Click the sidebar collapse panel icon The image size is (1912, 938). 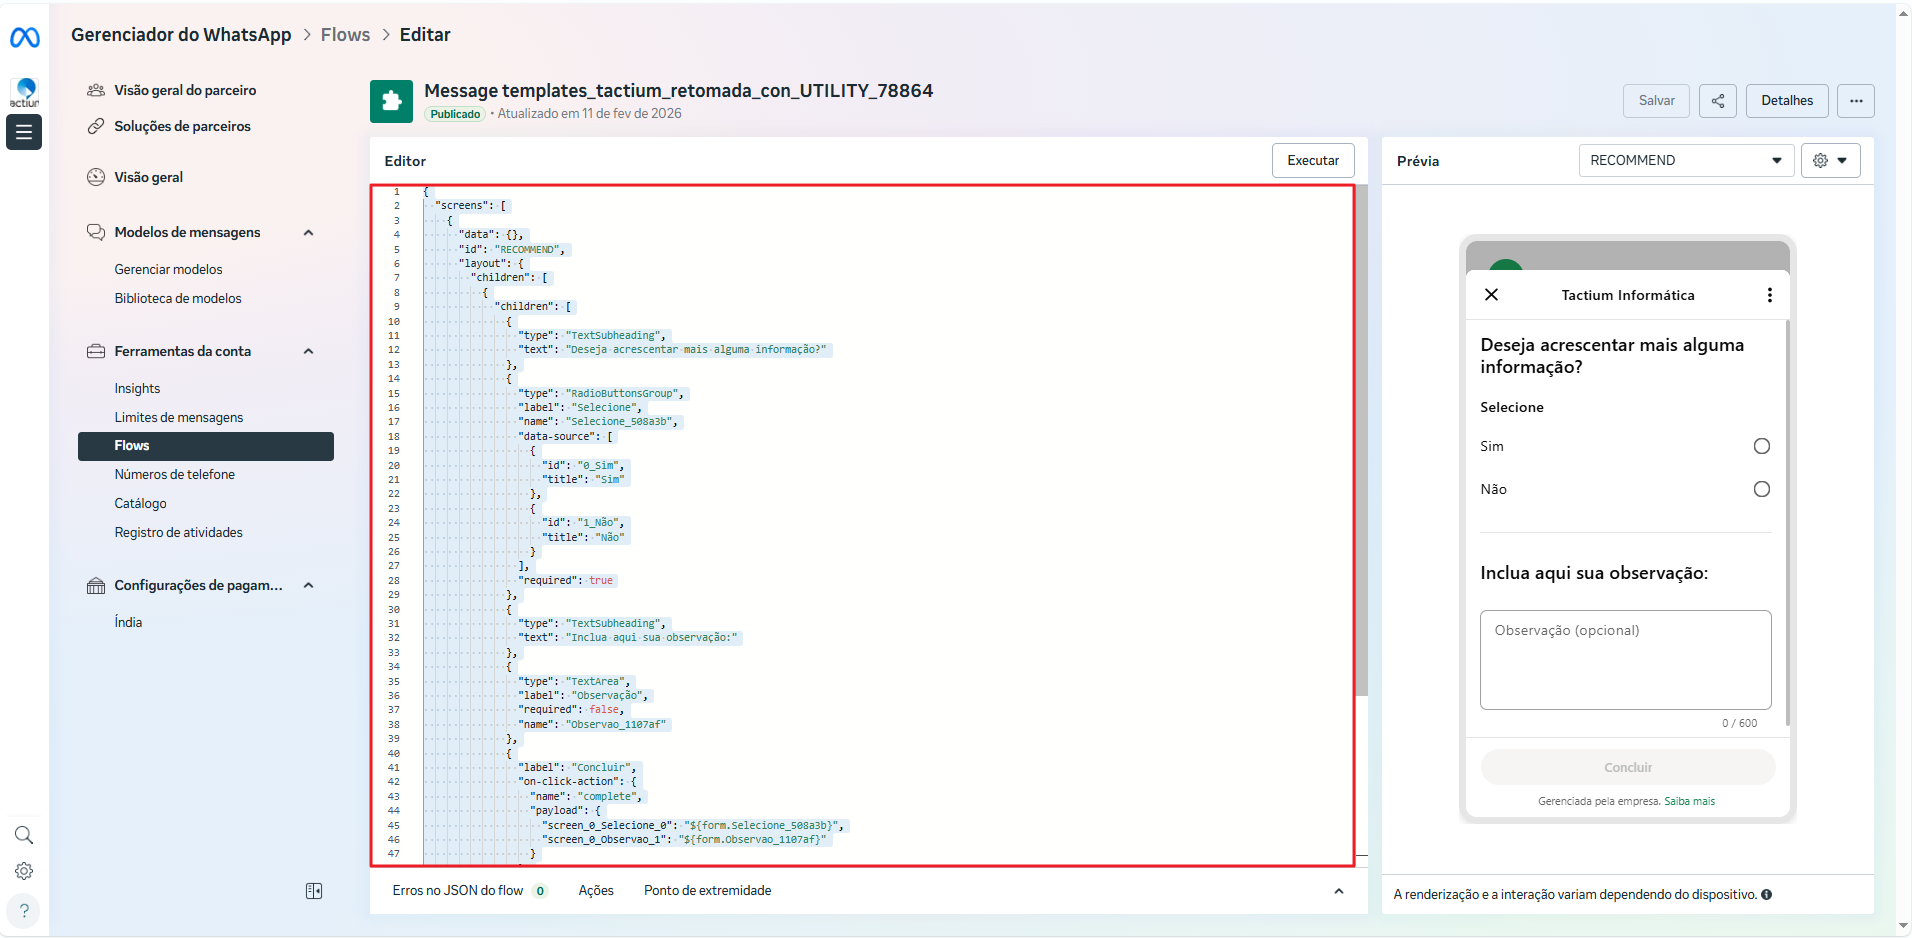[x=314, y=891]
